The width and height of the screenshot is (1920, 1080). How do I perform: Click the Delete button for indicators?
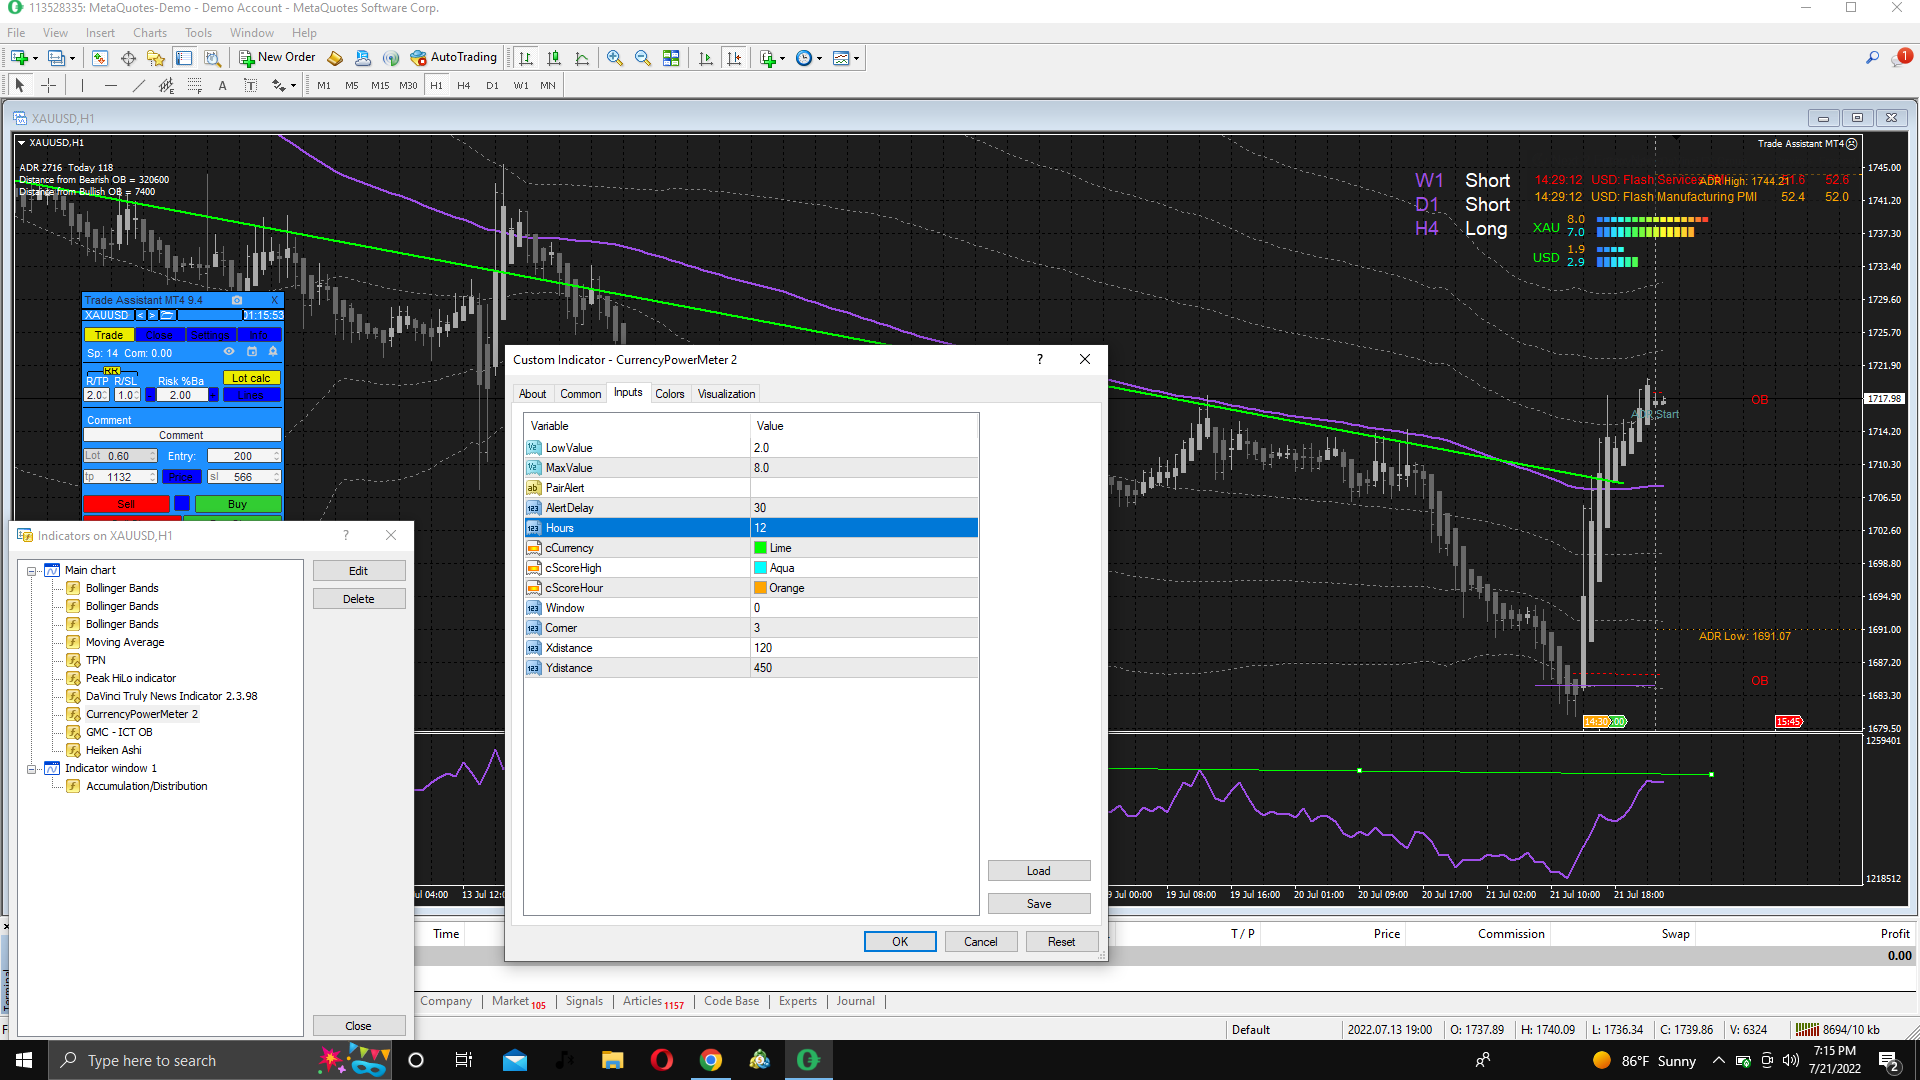click(358, 599)
